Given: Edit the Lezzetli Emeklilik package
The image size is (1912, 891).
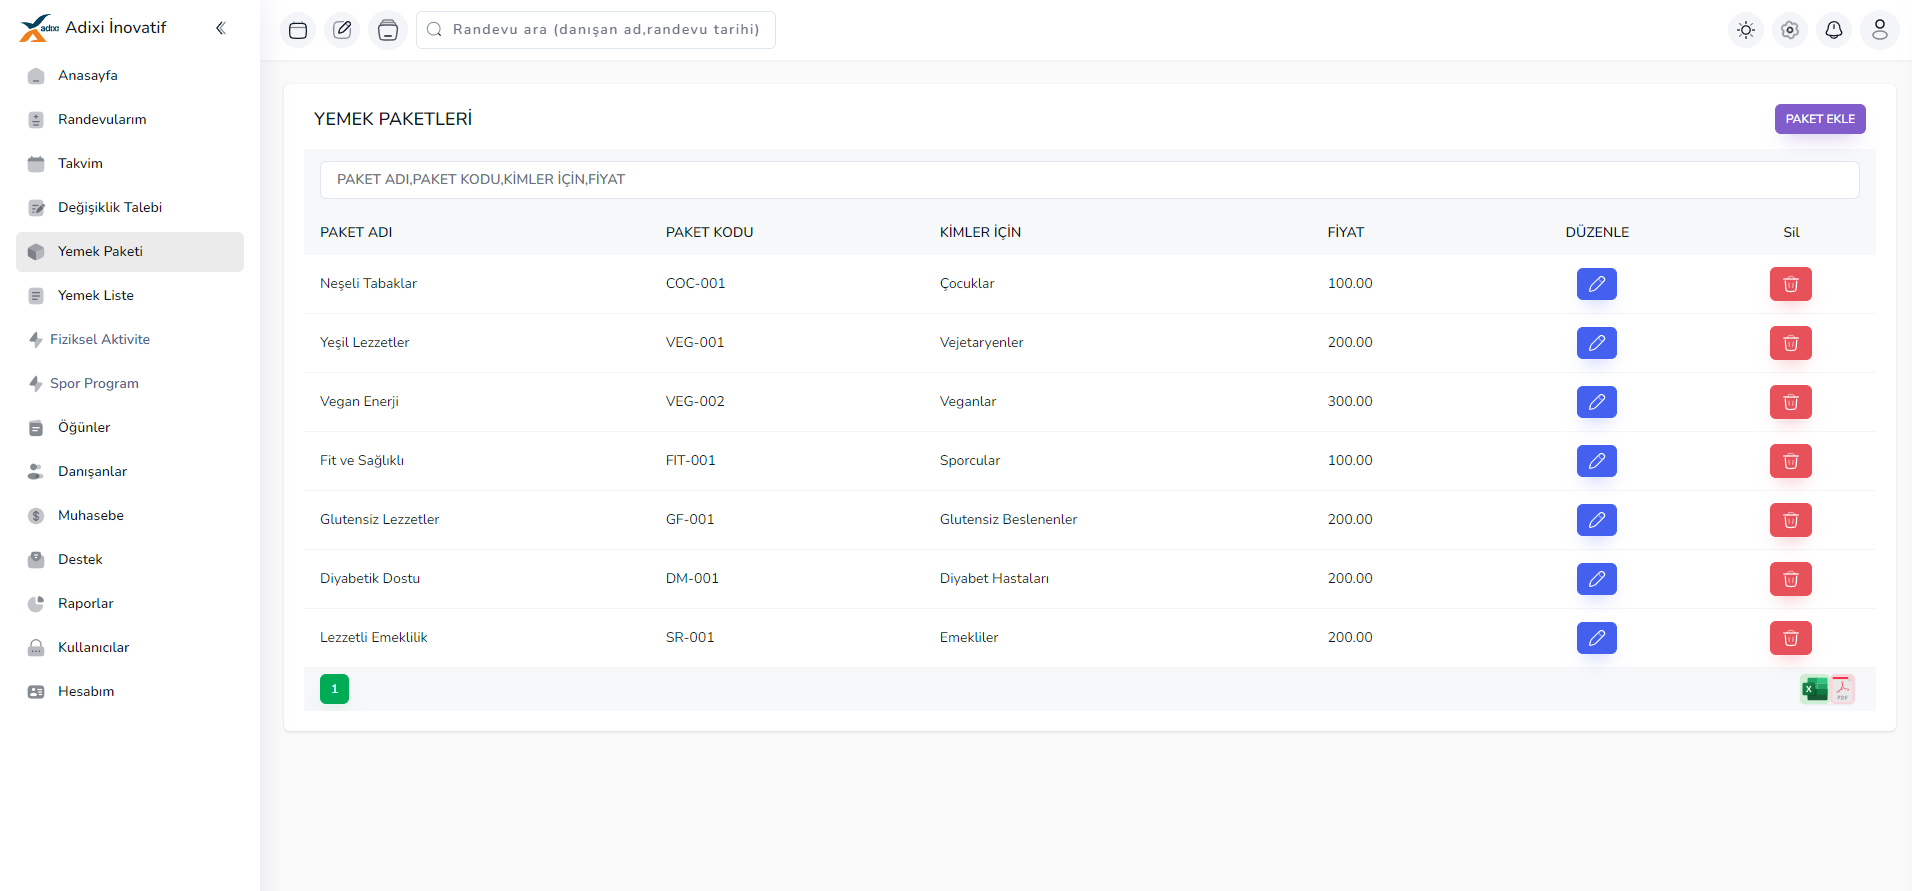Looking at the screenshot, I should pos(1597,638).
